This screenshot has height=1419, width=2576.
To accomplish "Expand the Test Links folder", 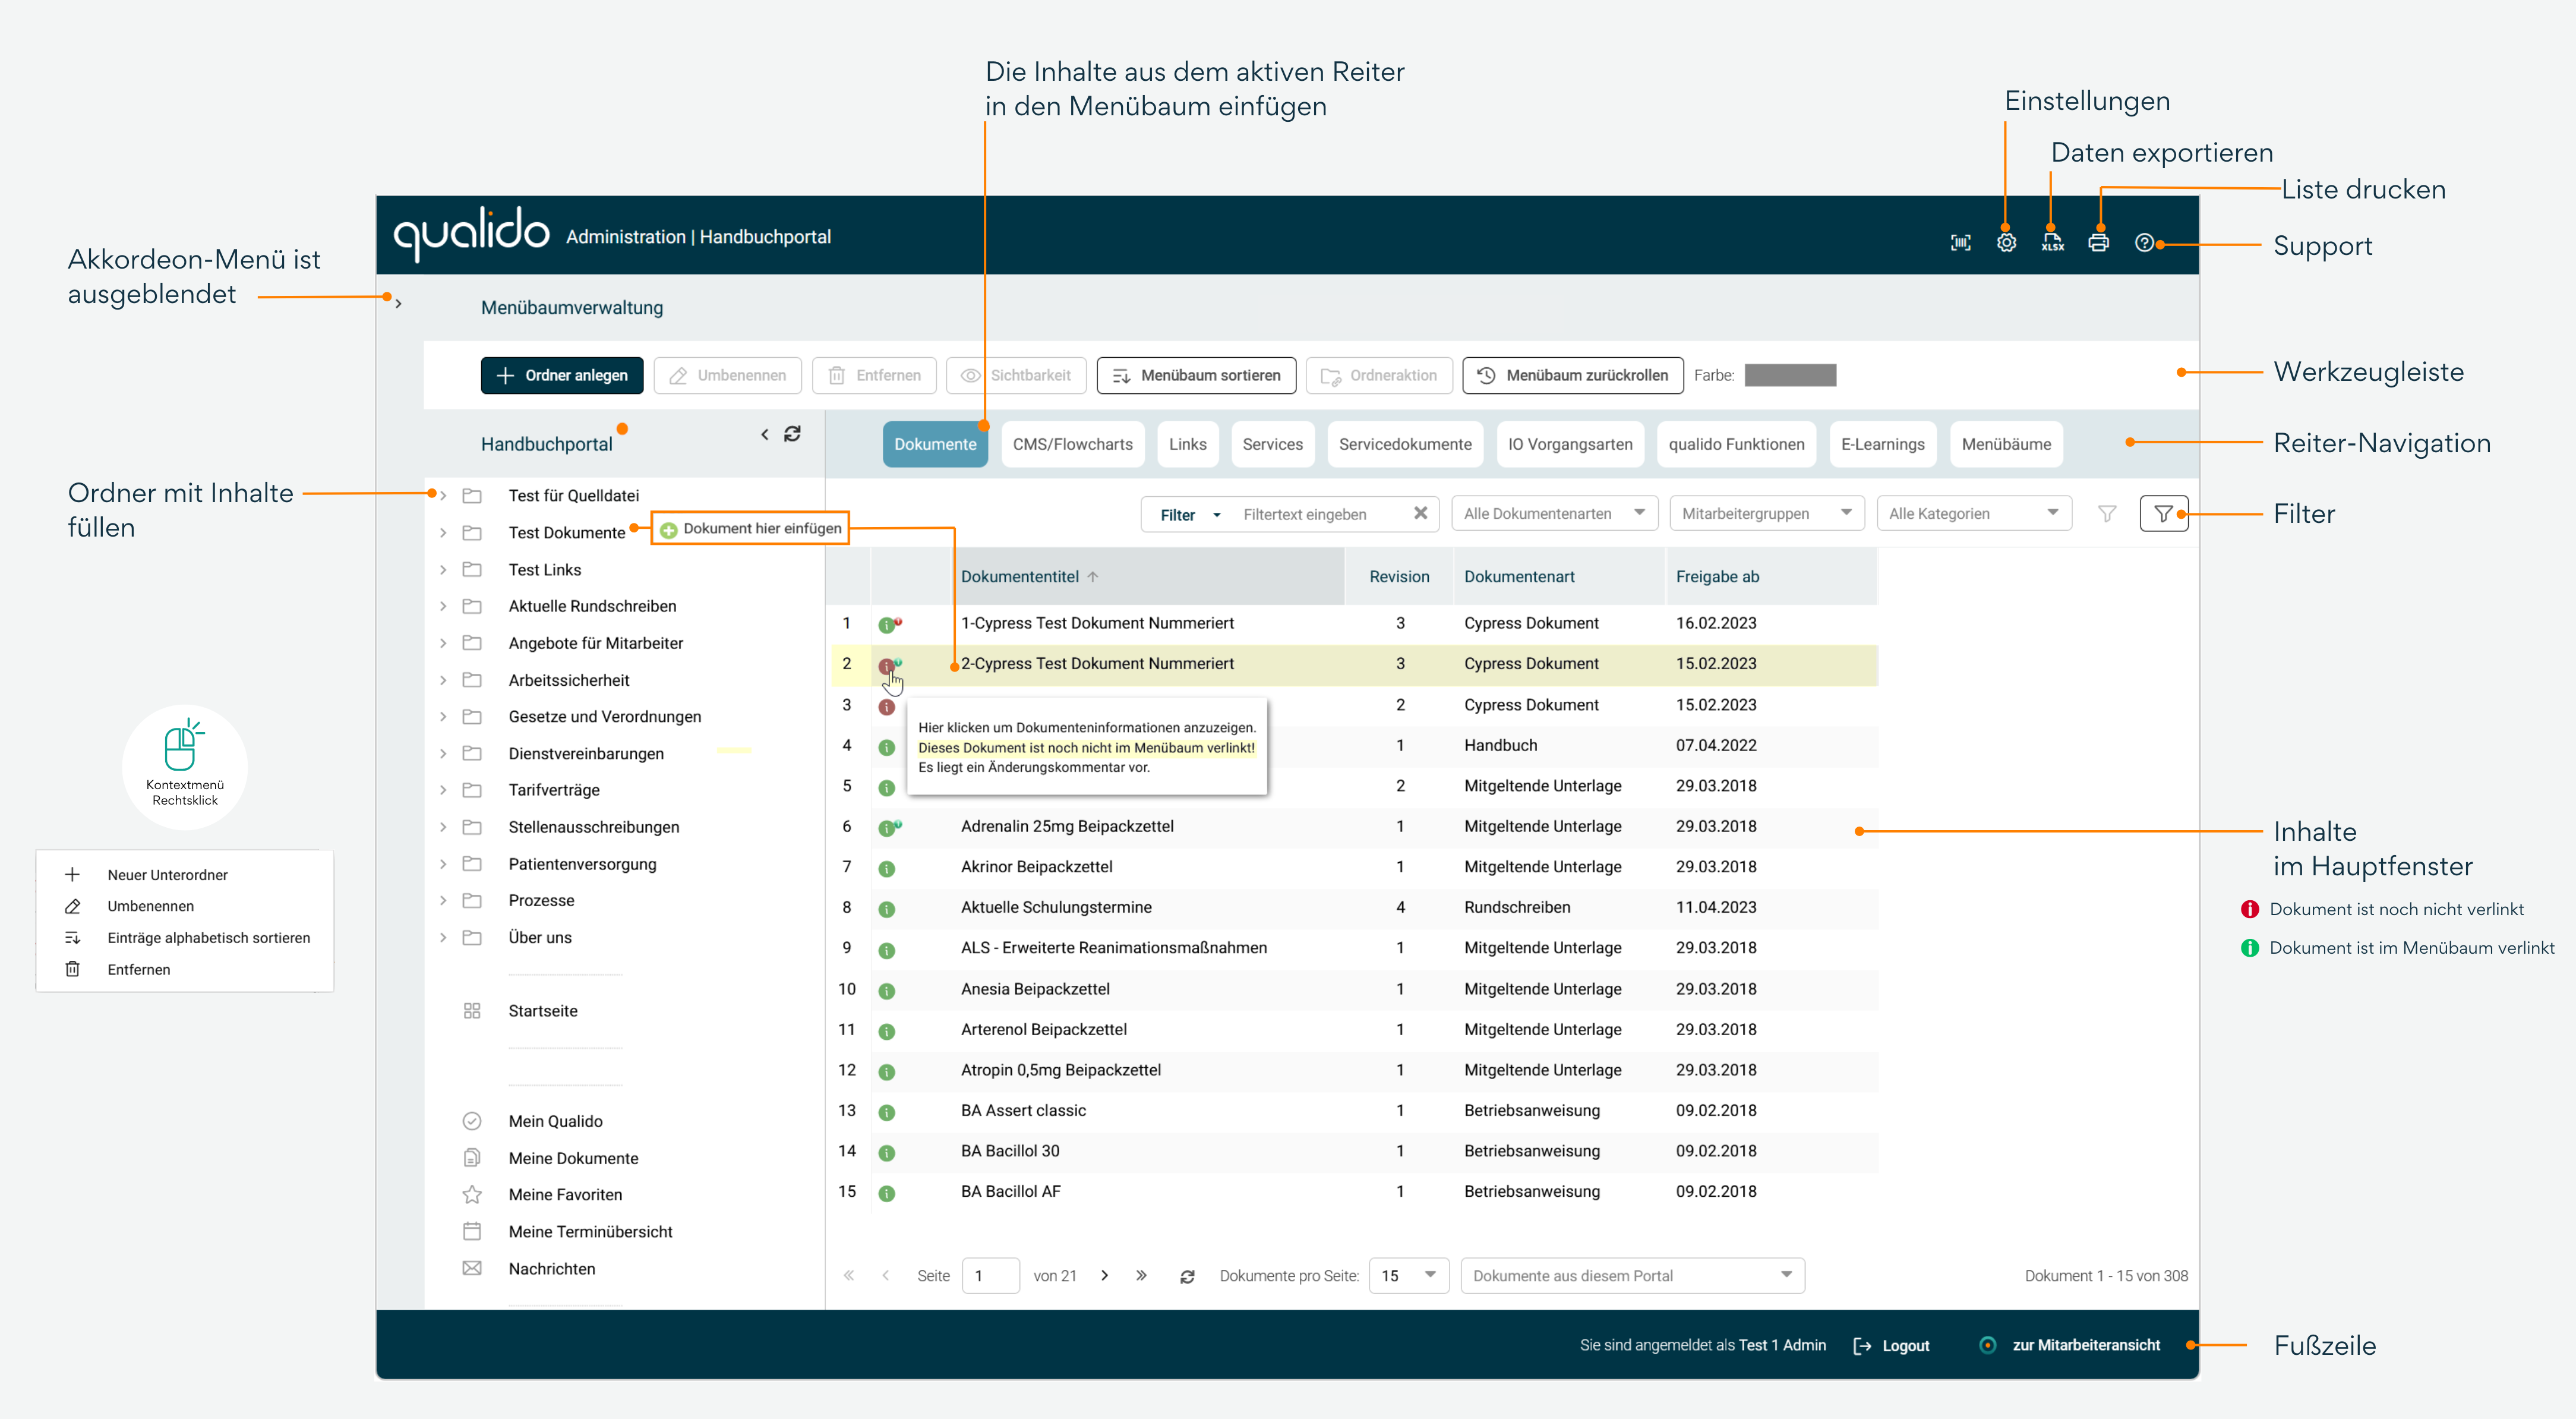I will coord(443,569).
